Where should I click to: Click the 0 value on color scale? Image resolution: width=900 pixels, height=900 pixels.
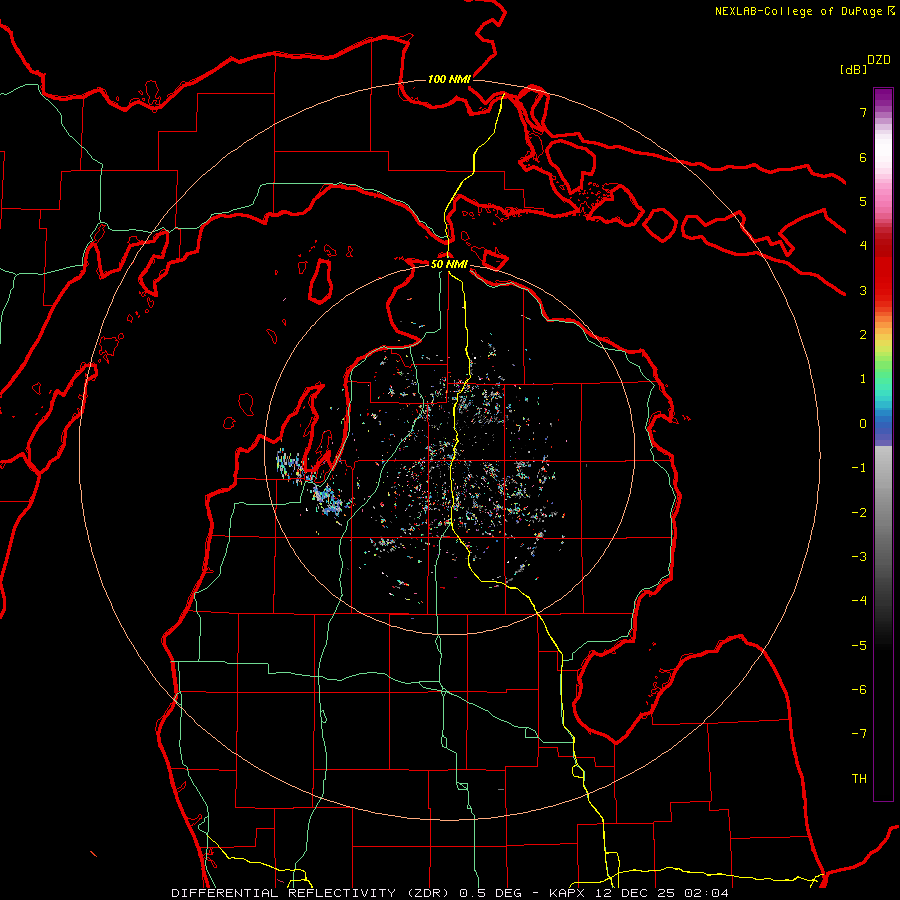coord(863,424)
